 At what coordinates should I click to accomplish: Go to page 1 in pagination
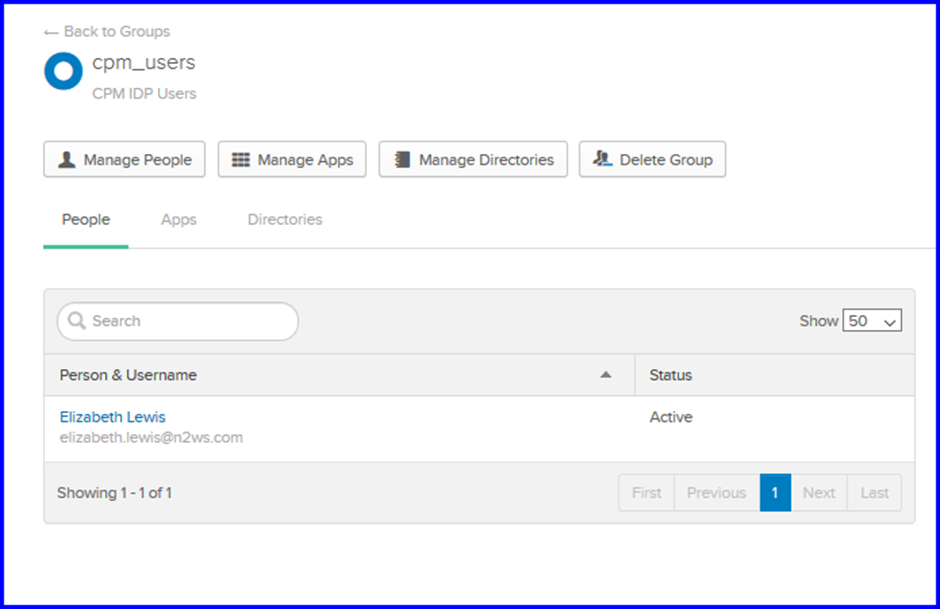coord(775,493)
